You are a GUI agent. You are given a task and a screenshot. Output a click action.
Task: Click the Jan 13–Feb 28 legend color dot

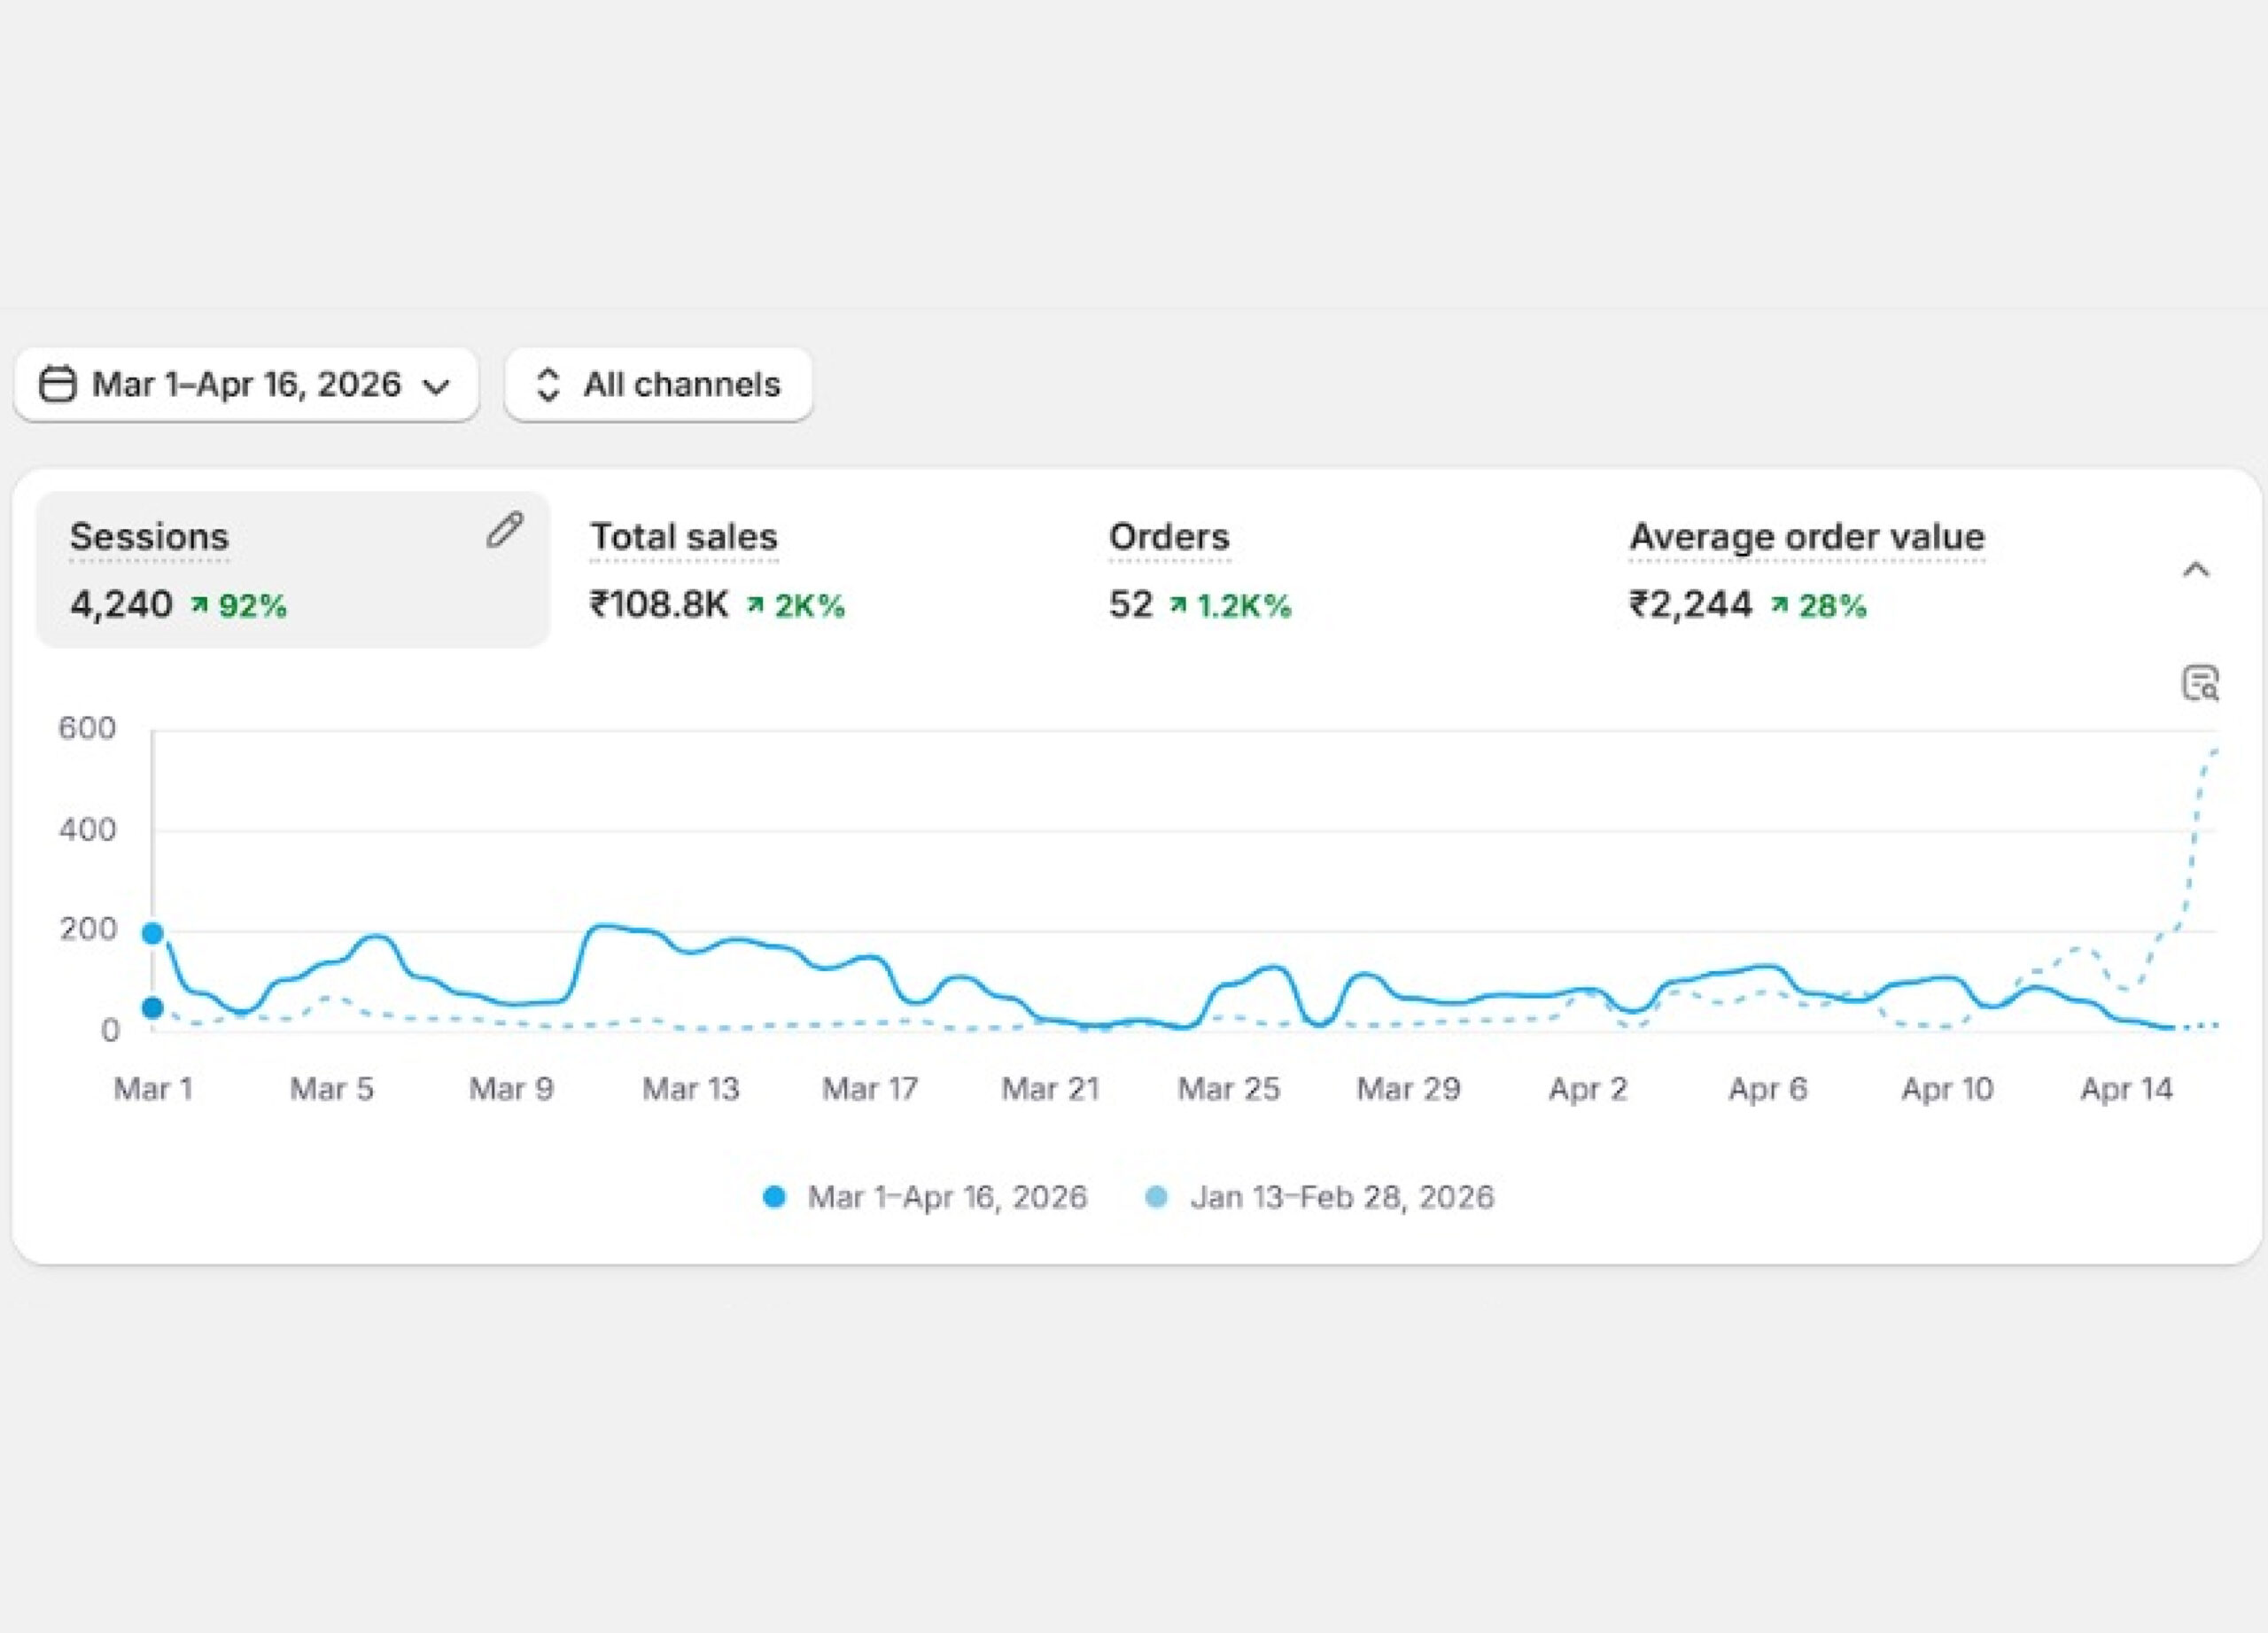click(1156, 1197)
